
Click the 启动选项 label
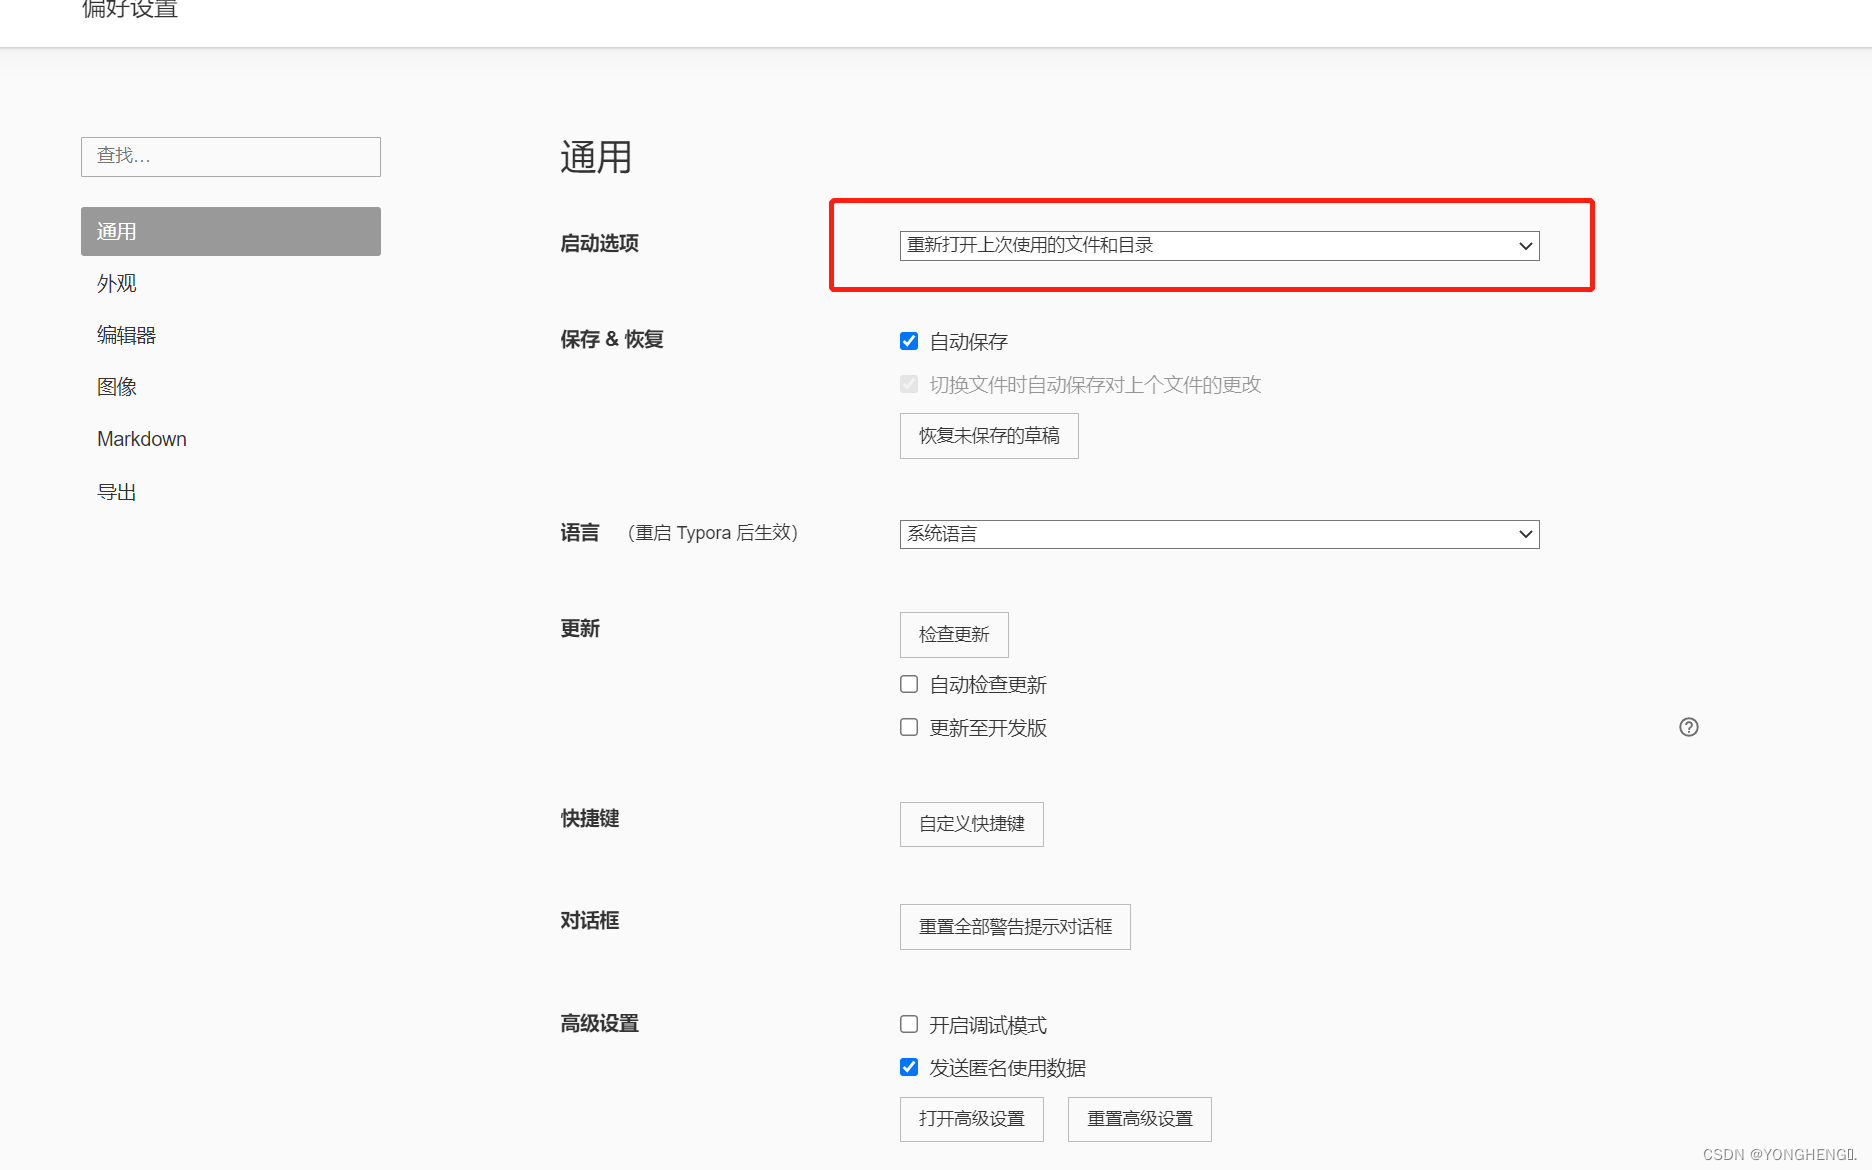click(599, 243)
